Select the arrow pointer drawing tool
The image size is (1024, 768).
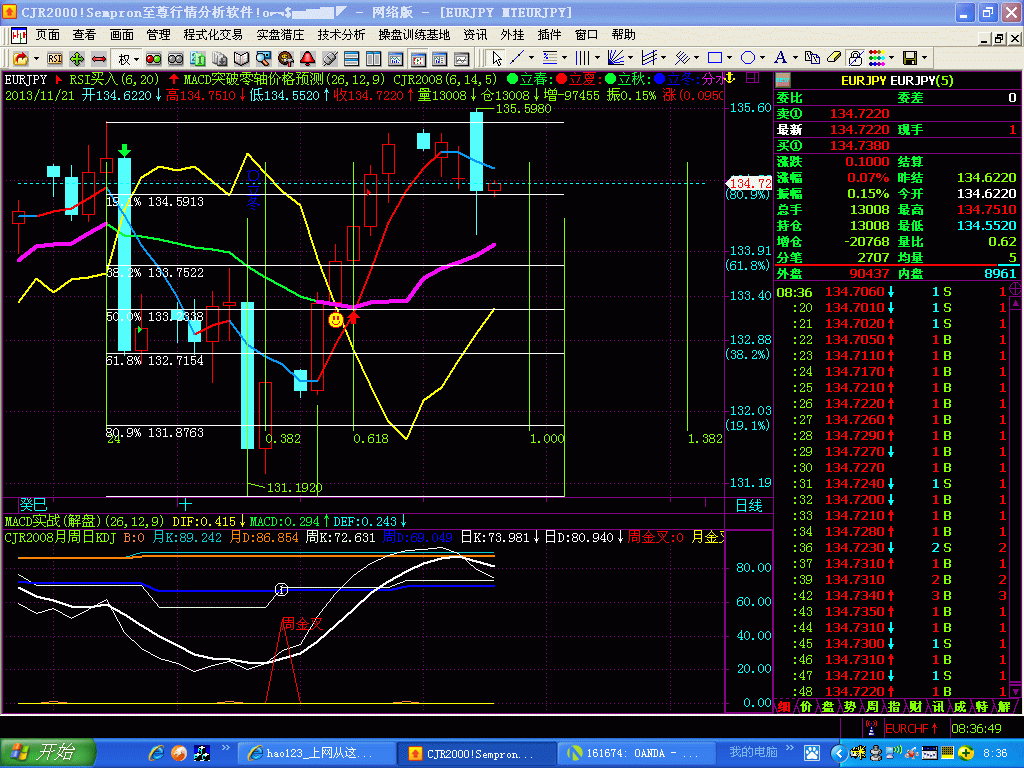(x=497, y=59)
